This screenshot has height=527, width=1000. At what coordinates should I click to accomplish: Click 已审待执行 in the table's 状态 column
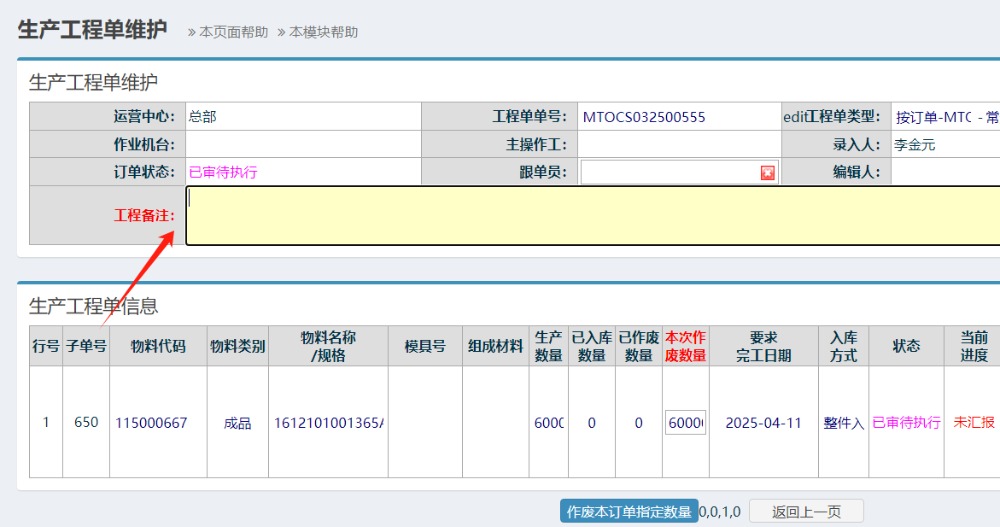point(906,423)
